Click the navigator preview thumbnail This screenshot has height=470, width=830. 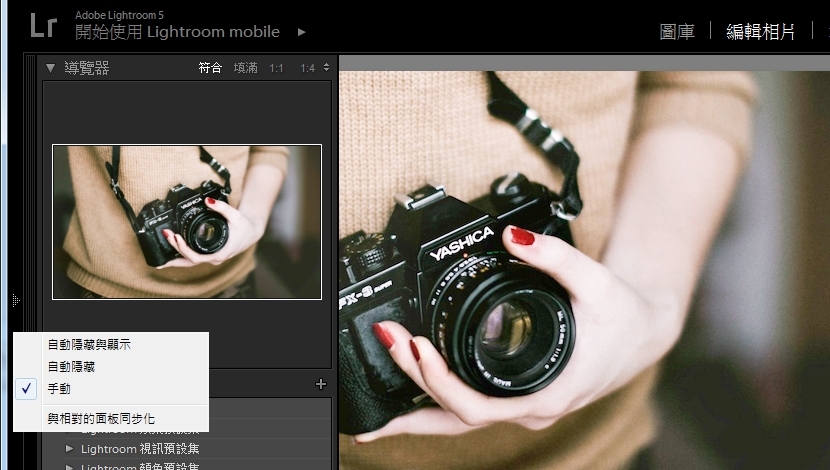coord(187,222)
